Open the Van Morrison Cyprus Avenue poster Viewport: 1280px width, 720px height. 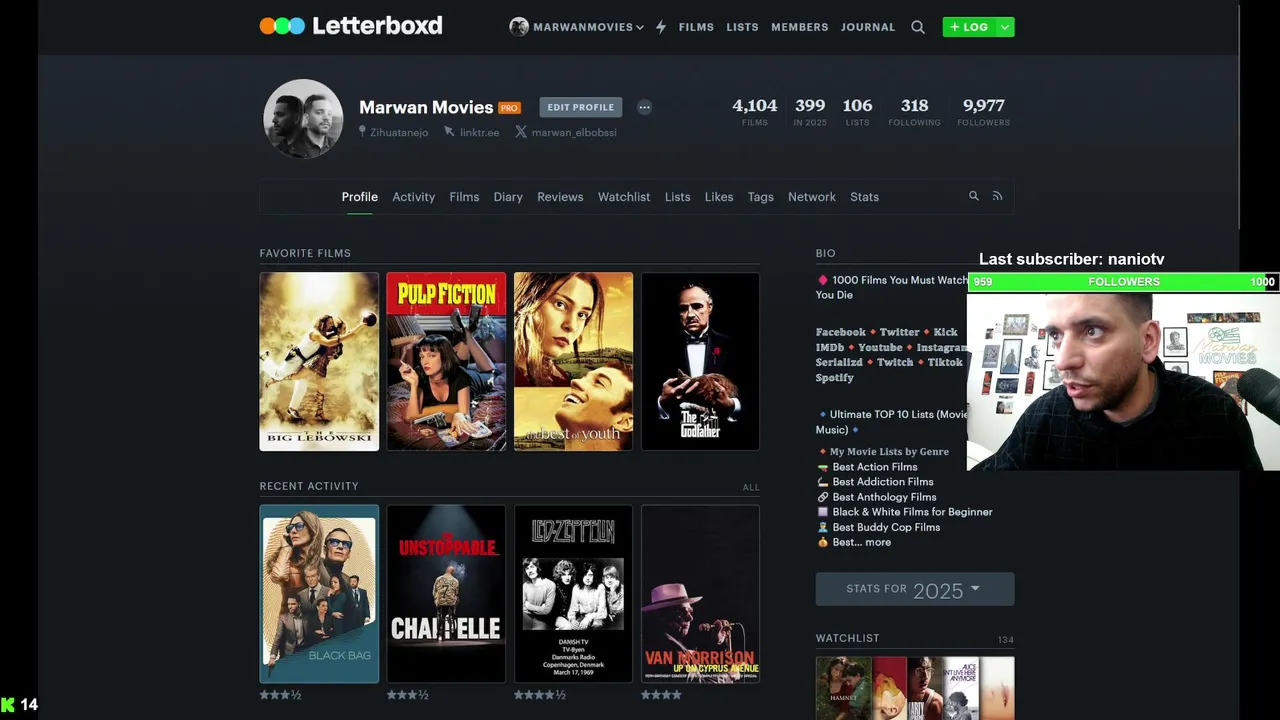[700, 594]
